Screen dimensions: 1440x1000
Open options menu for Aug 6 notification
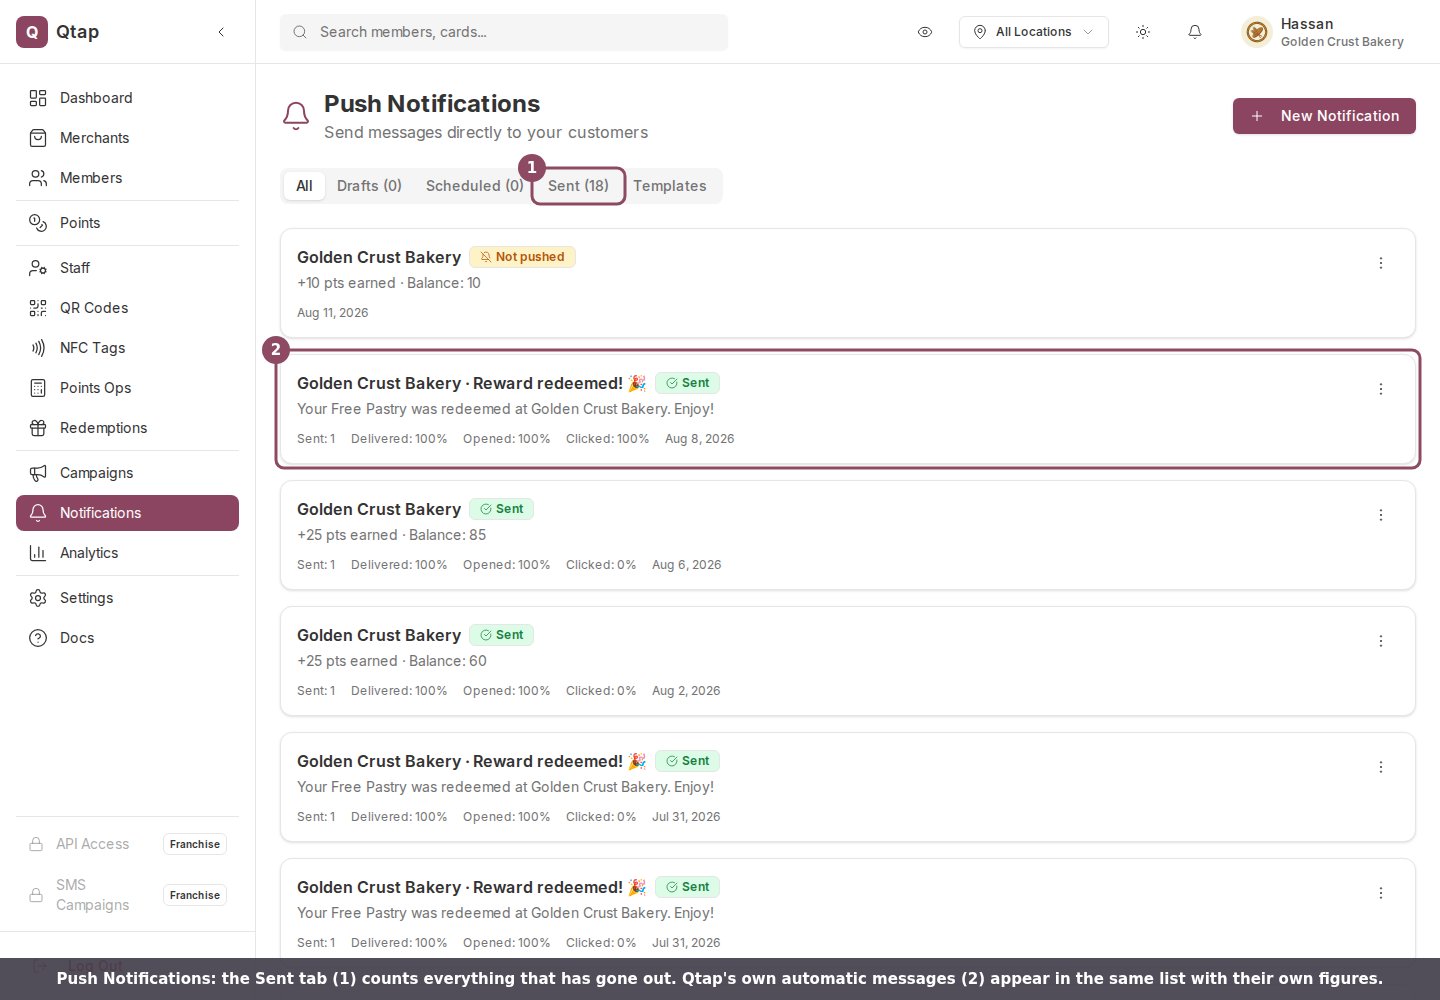[1381, 515]
